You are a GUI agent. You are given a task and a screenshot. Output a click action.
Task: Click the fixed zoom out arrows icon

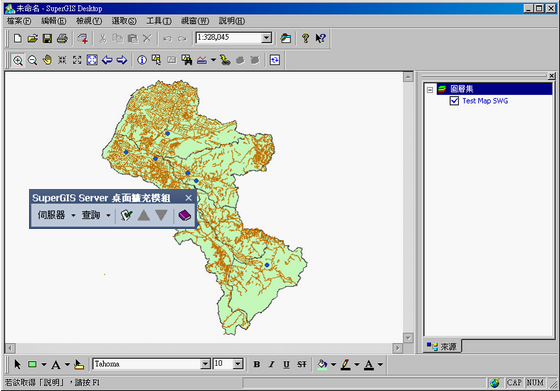point(77,60)
